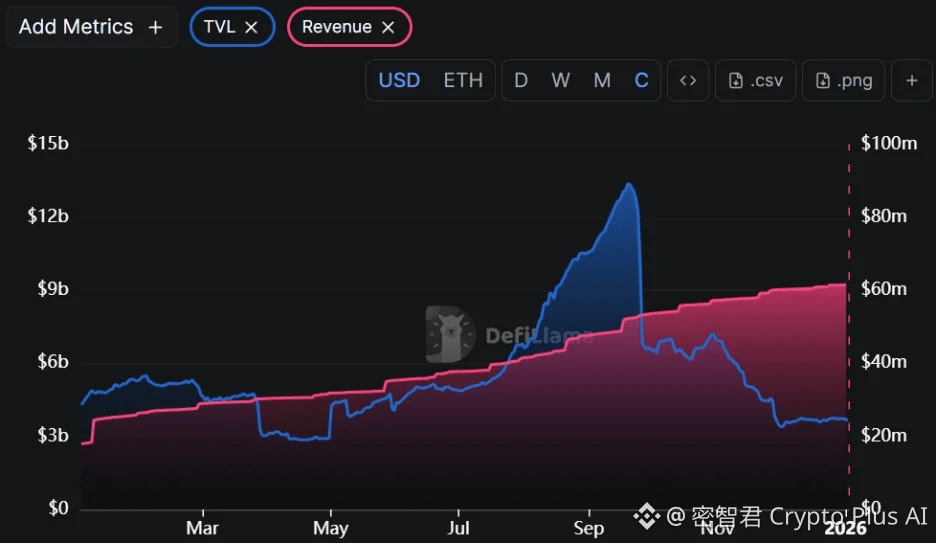The height and width of the screenshot is (543, 936).
Task: Click the $12b left axis label
Action: point(48,215)
